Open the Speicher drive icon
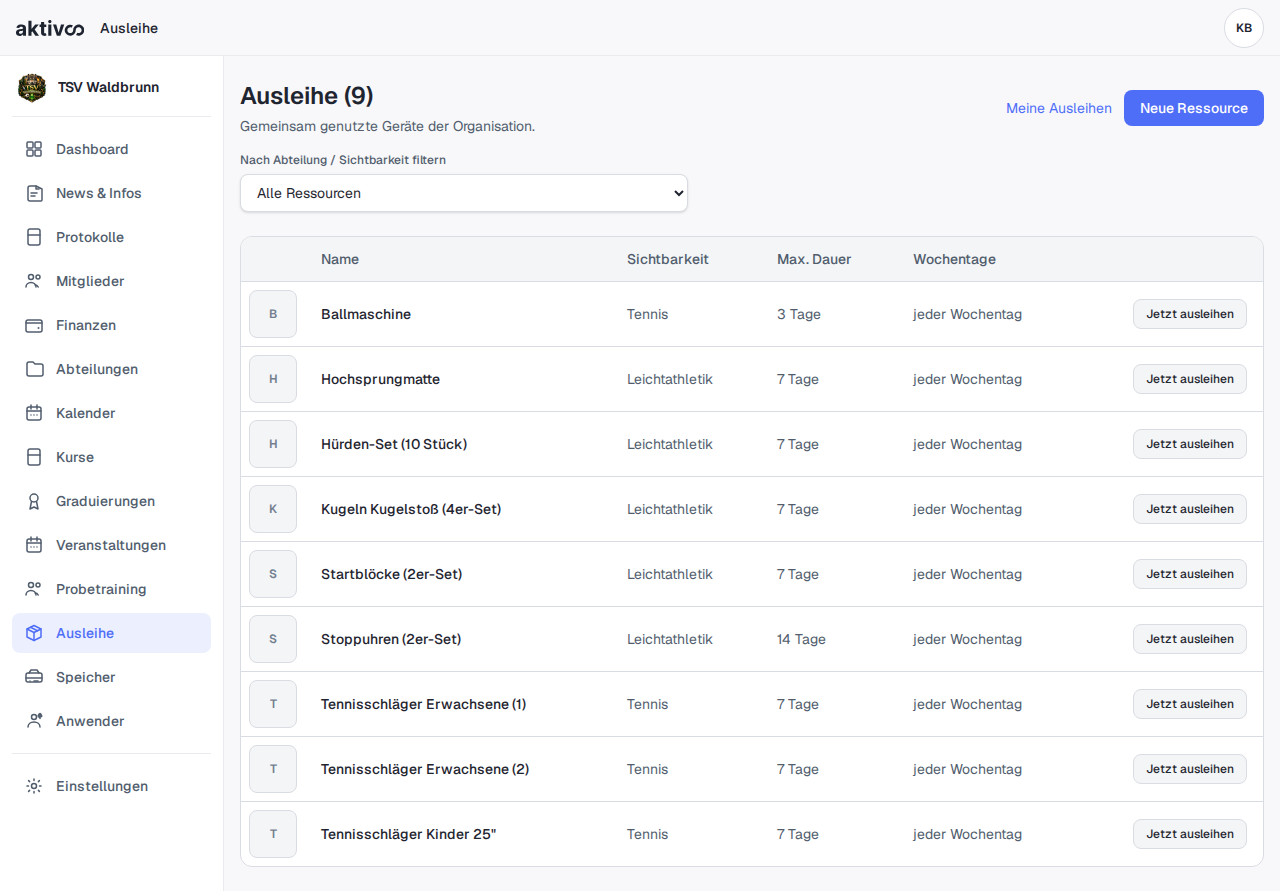1280x891 pixels. click(x=34, y=677)
